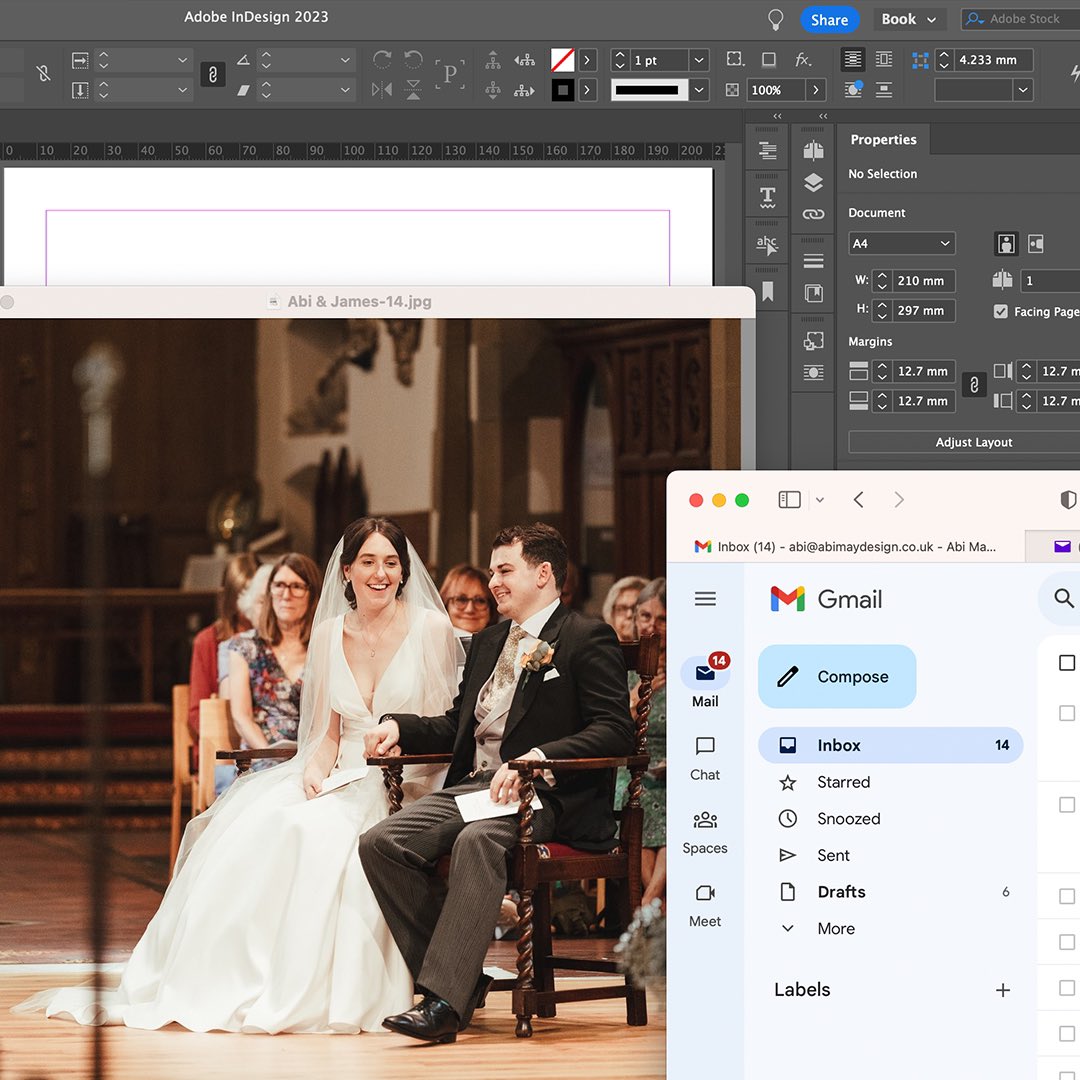Open the Snoozed folder
Viewport: 1080px width, 1080px height.
891,818
